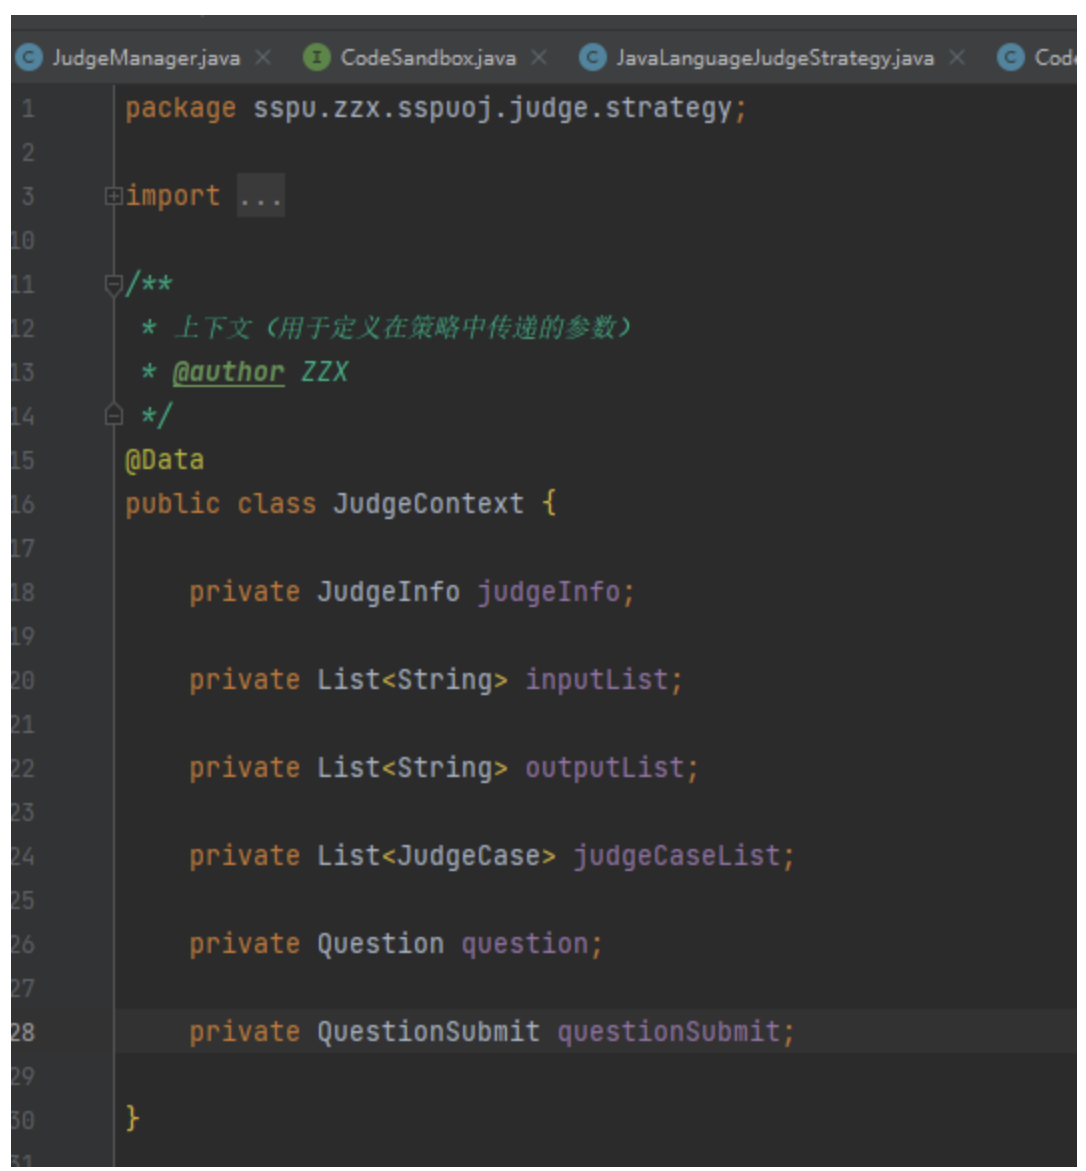1086x1171 pixels.
Task: Click the class icon on JavaLanguageJudgeStrategy.java tab
Action: point(593,58)
